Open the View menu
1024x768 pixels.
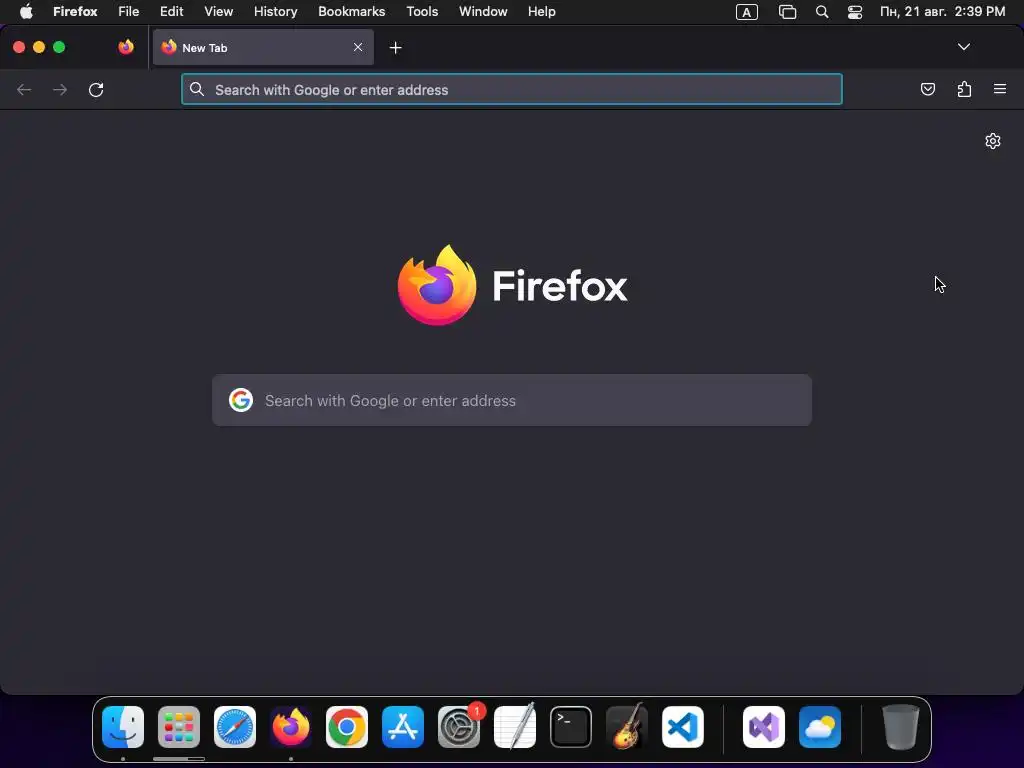218,12
